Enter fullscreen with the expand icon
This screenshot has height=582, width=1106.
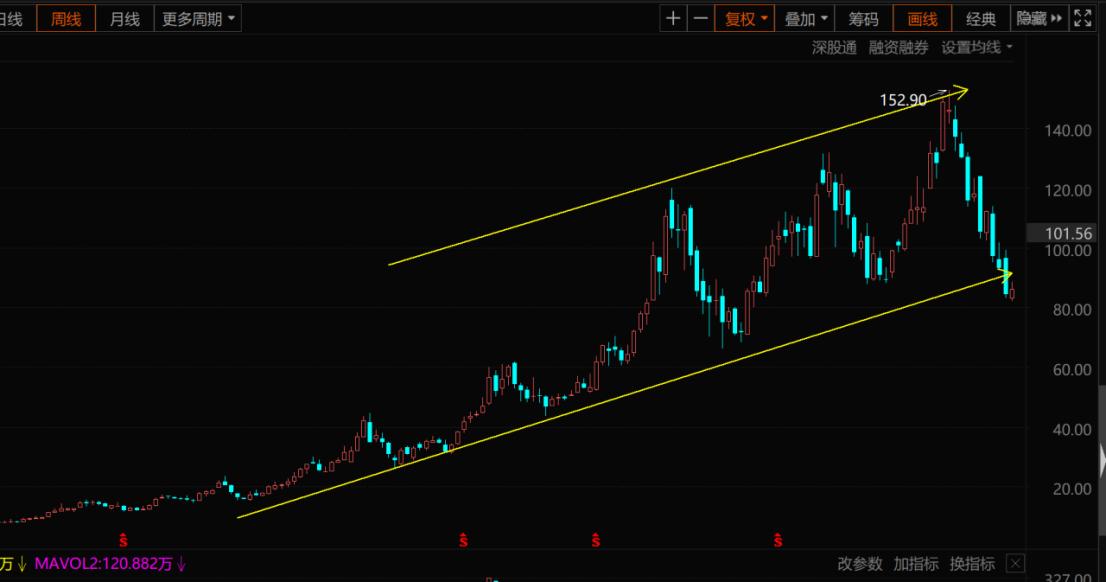point(1083,19)
